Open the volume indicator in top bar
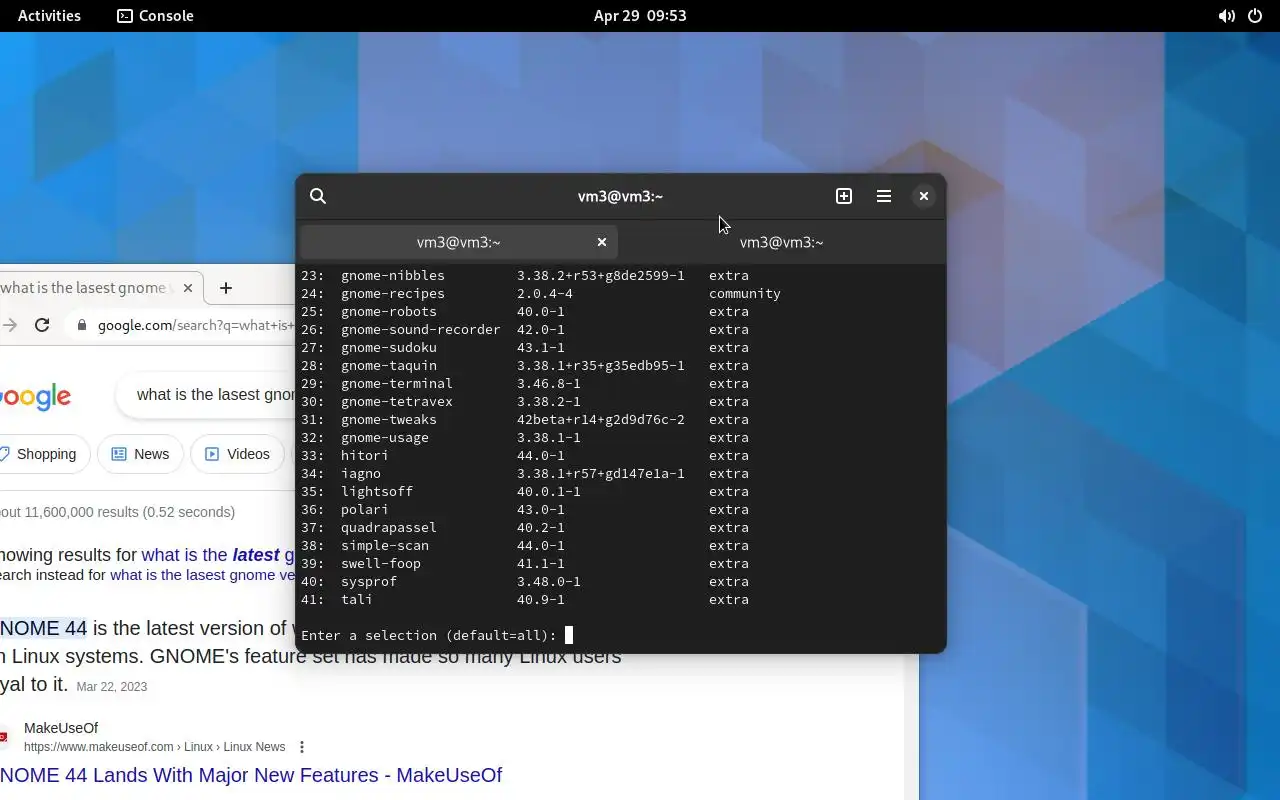Image resolution: width=1280 pixels, height=800 pixels. pos(1226,16)
